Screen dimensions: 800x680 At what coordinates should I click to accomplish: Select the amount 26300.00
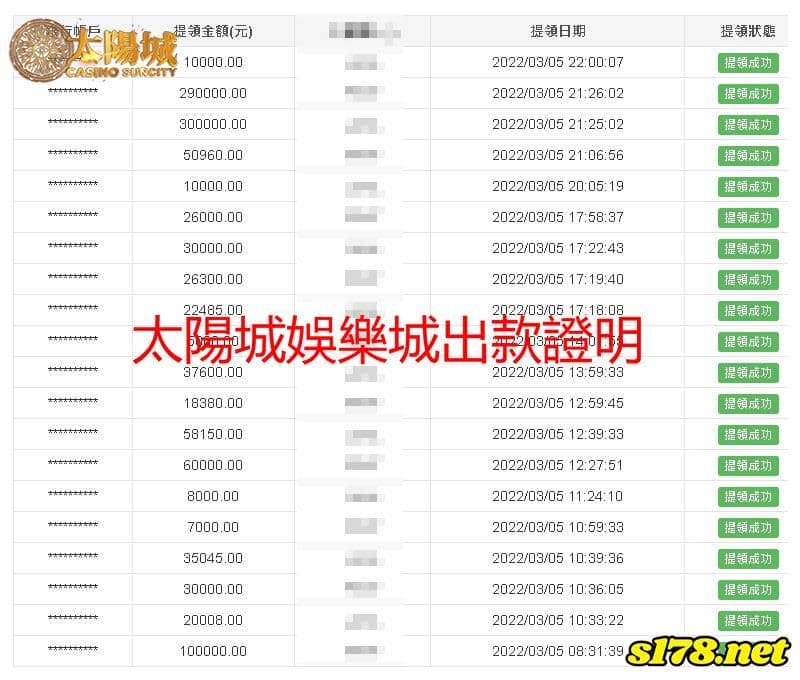pos(213,279)
